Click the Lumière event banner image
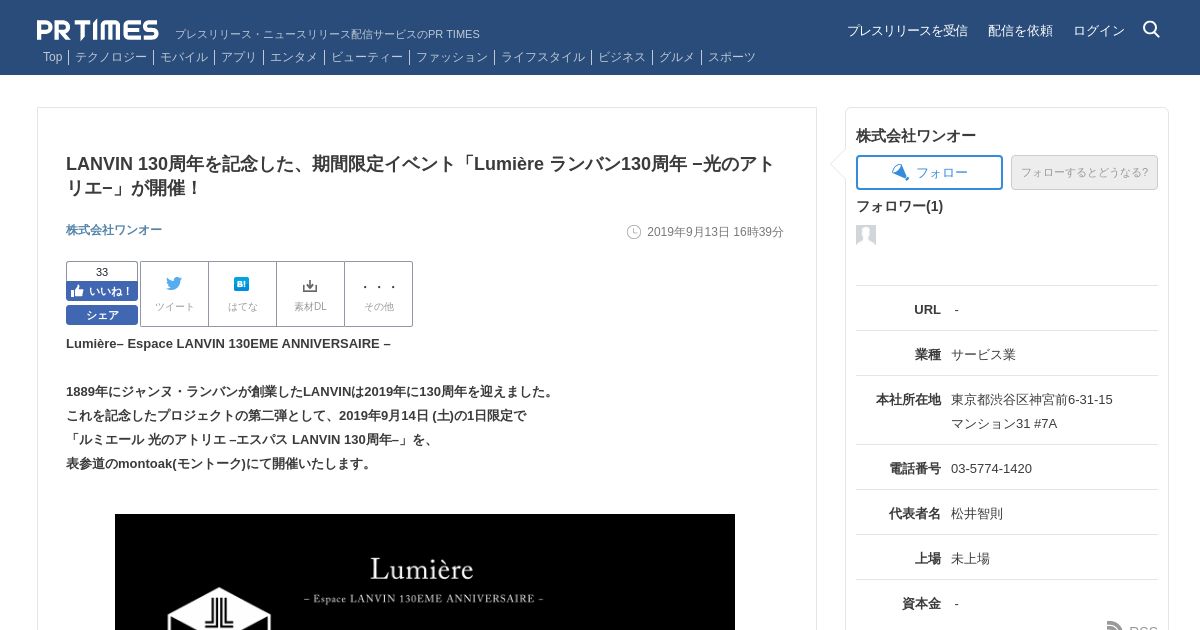Image resolution: width=1200 pixels, height=630 pixels. click(x=425, y=572)
